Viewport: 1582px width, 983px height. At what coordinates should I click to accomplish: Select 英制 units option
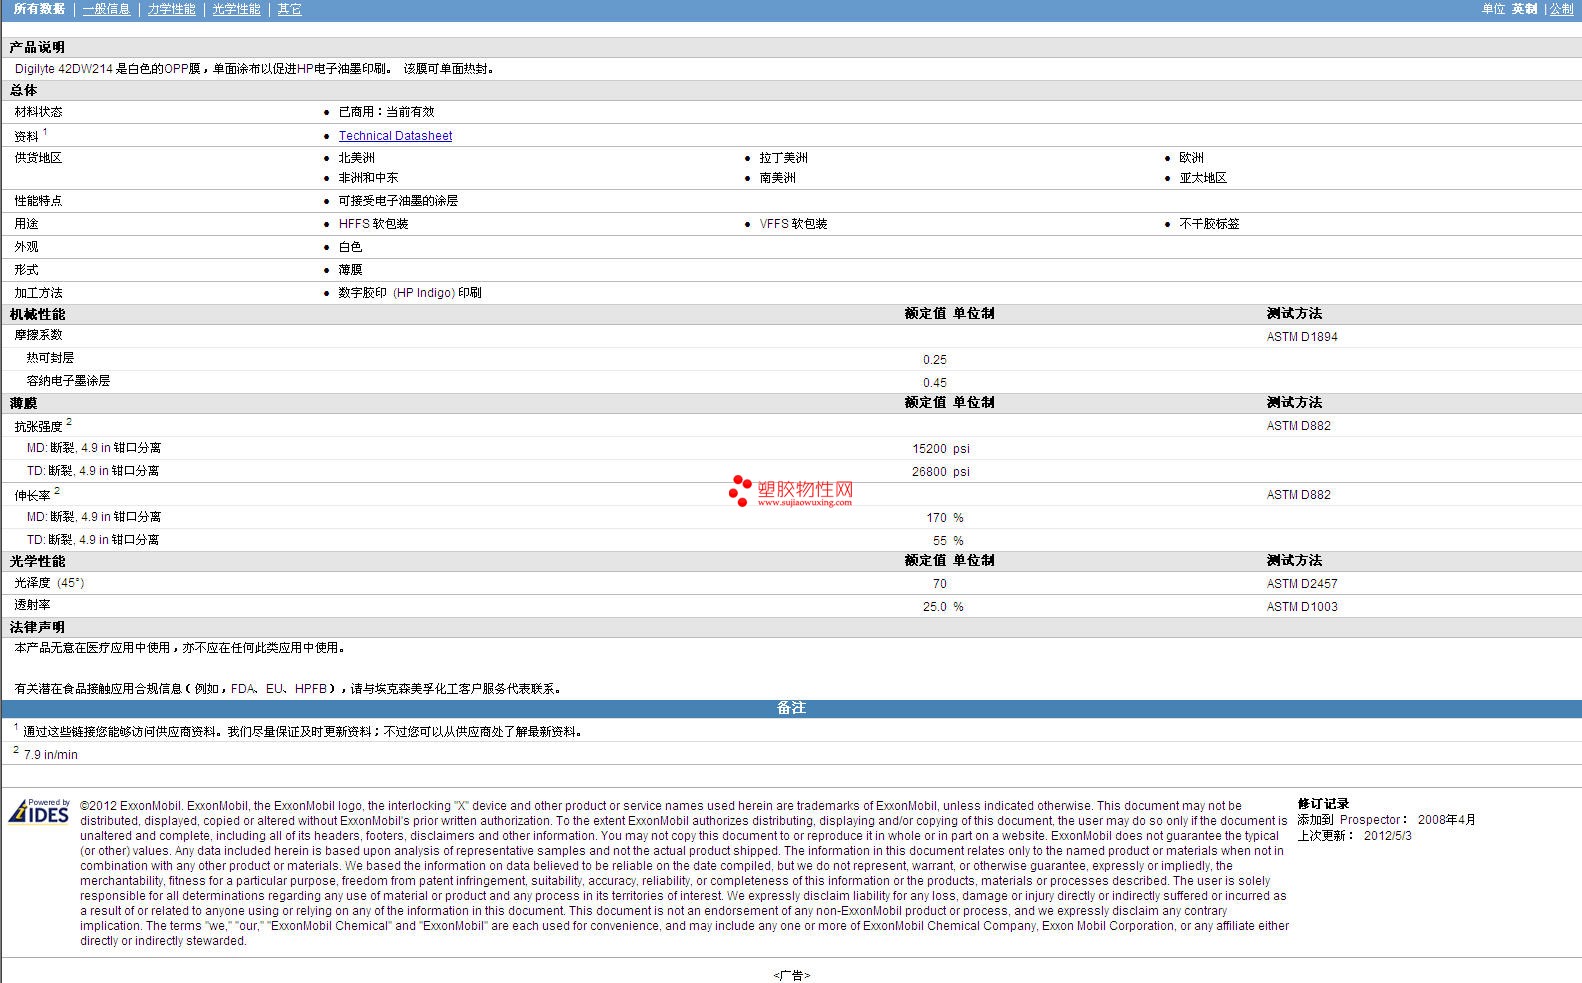(x=1524, y=9)
